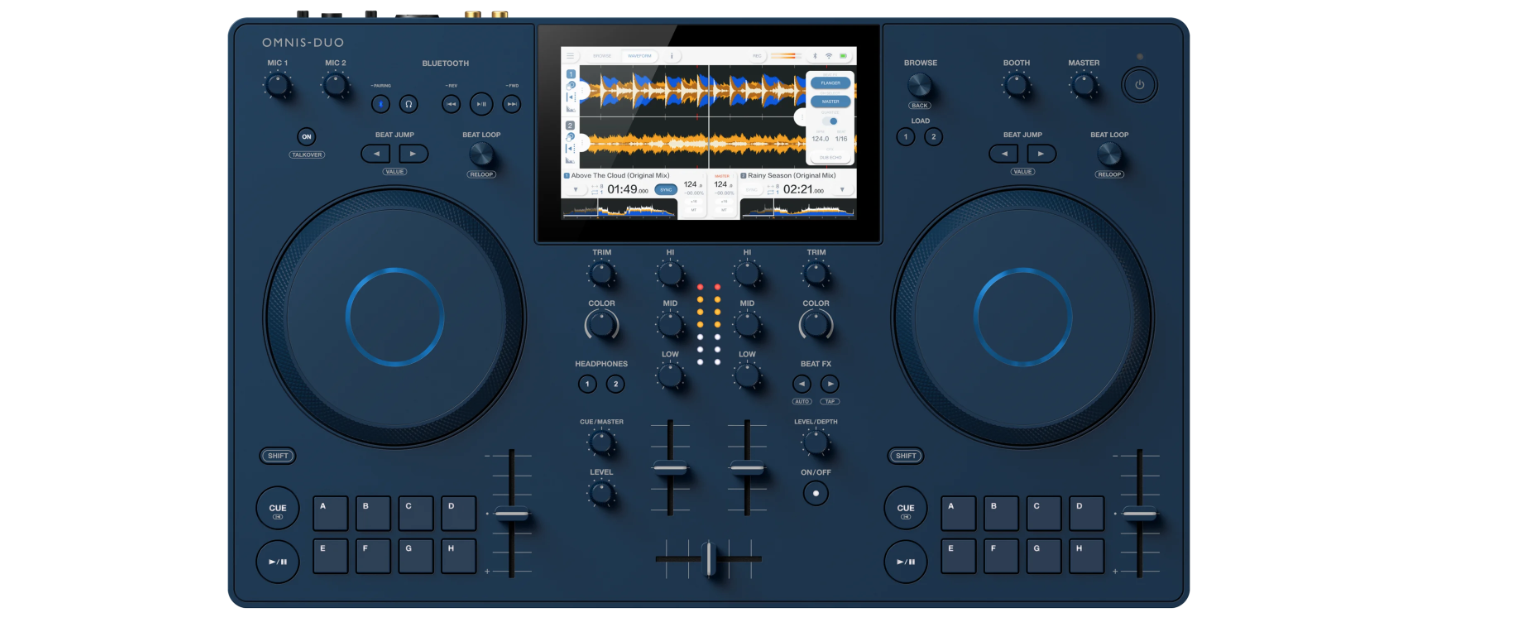Tap the hamburger menu icon on the touchscreen
This screenshot has height=633, width=1514.
coord(570,56)
